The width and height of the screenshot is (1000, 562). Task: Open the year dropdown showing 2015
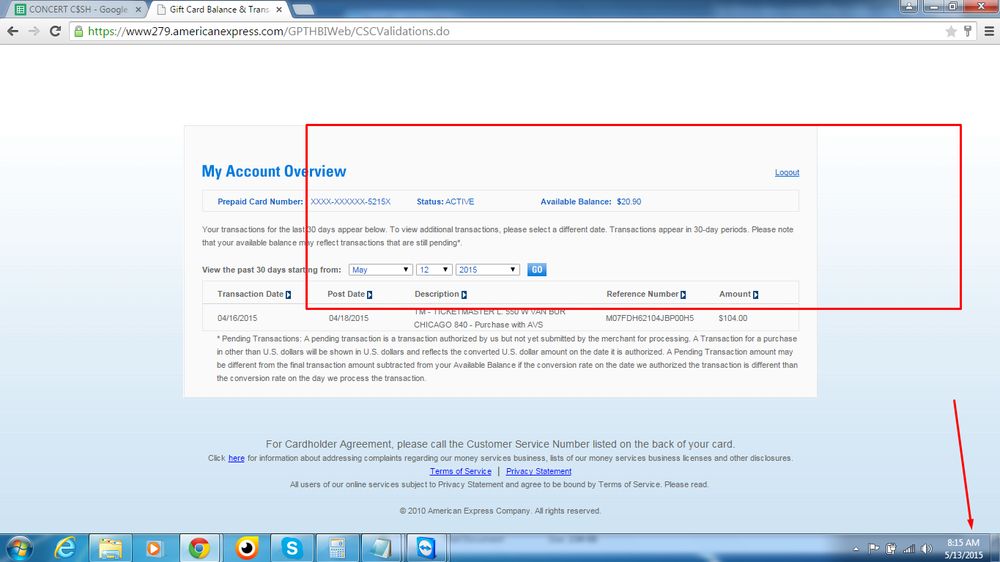487,270
